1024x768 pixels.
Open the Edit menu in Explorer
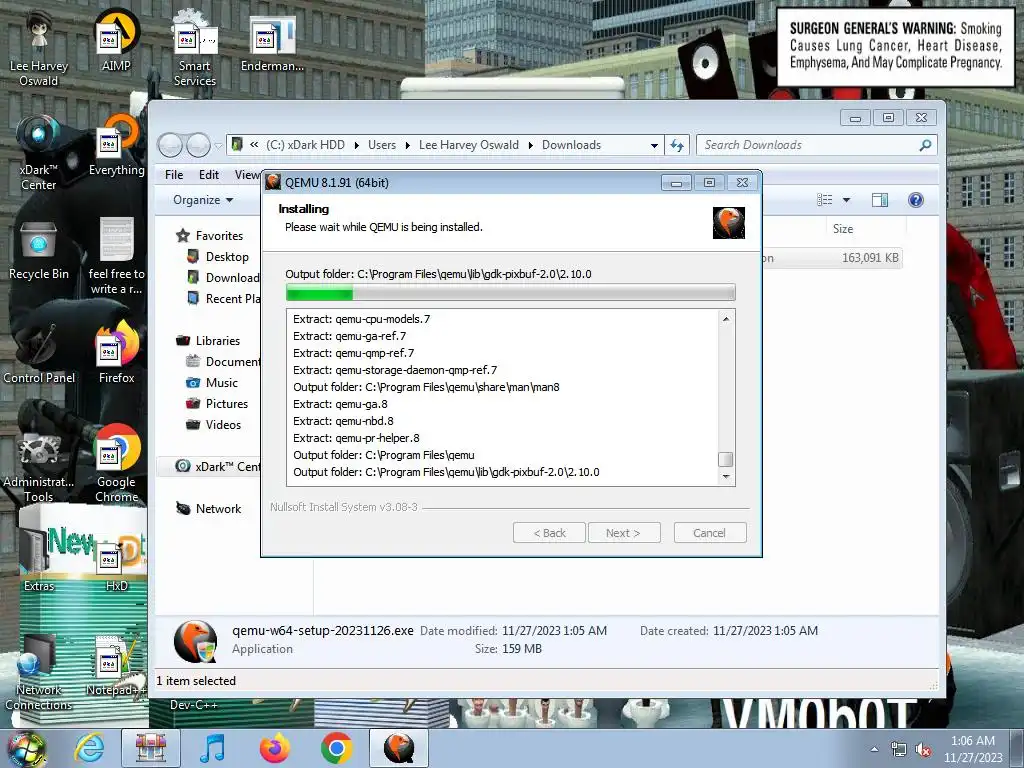tap(209, 174)
